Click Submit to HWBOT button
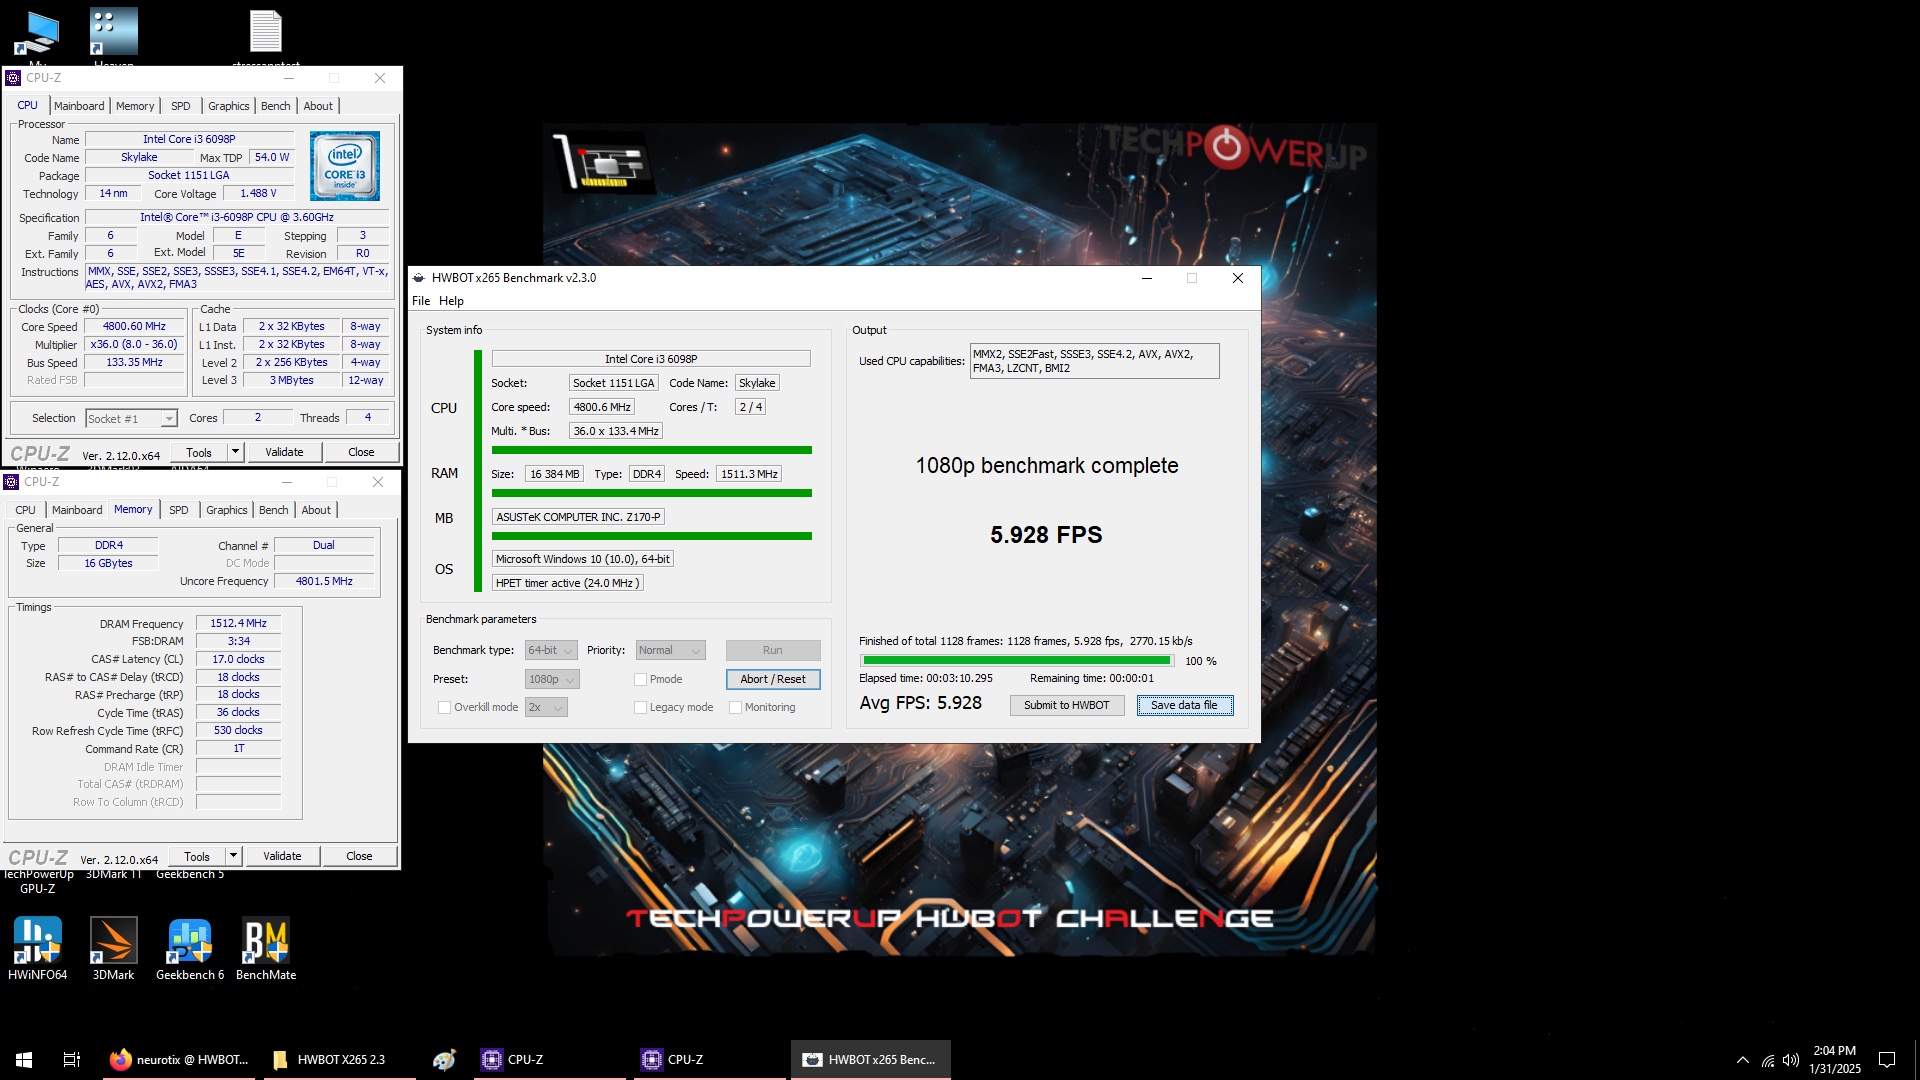The image size is (1920, 1080). [1066, 705]
